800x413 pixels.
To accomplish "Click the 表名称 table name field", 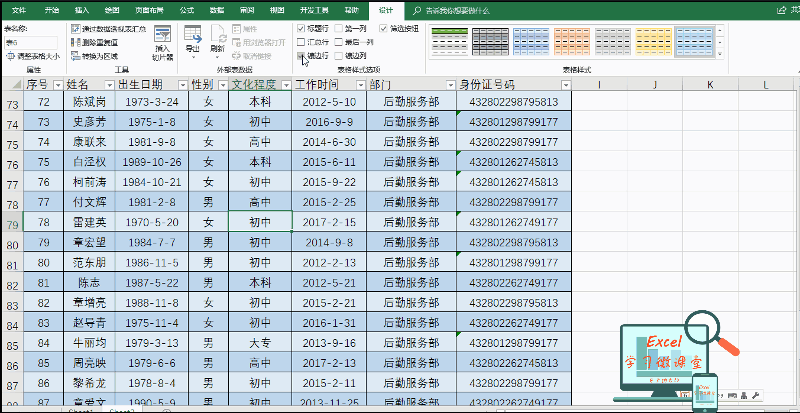I will click(31, 42).
